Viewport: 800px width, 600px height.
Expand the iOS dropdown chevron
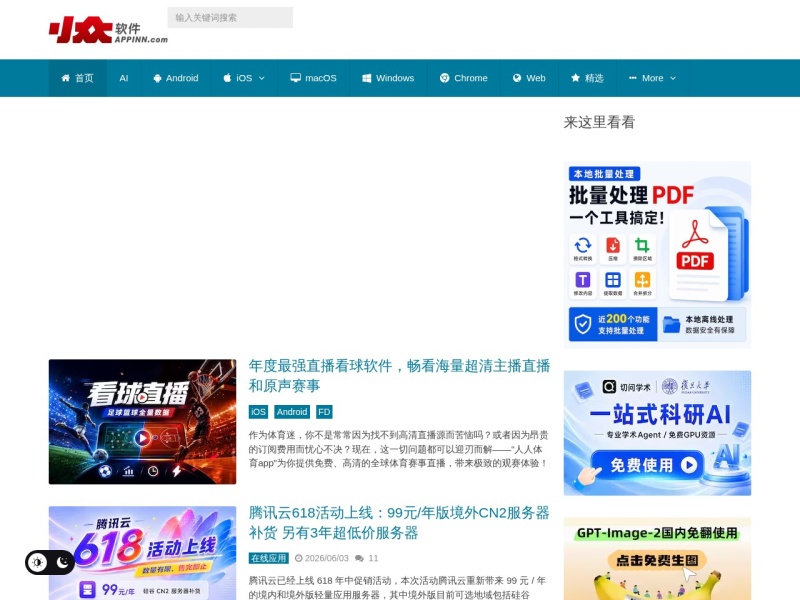262,78
